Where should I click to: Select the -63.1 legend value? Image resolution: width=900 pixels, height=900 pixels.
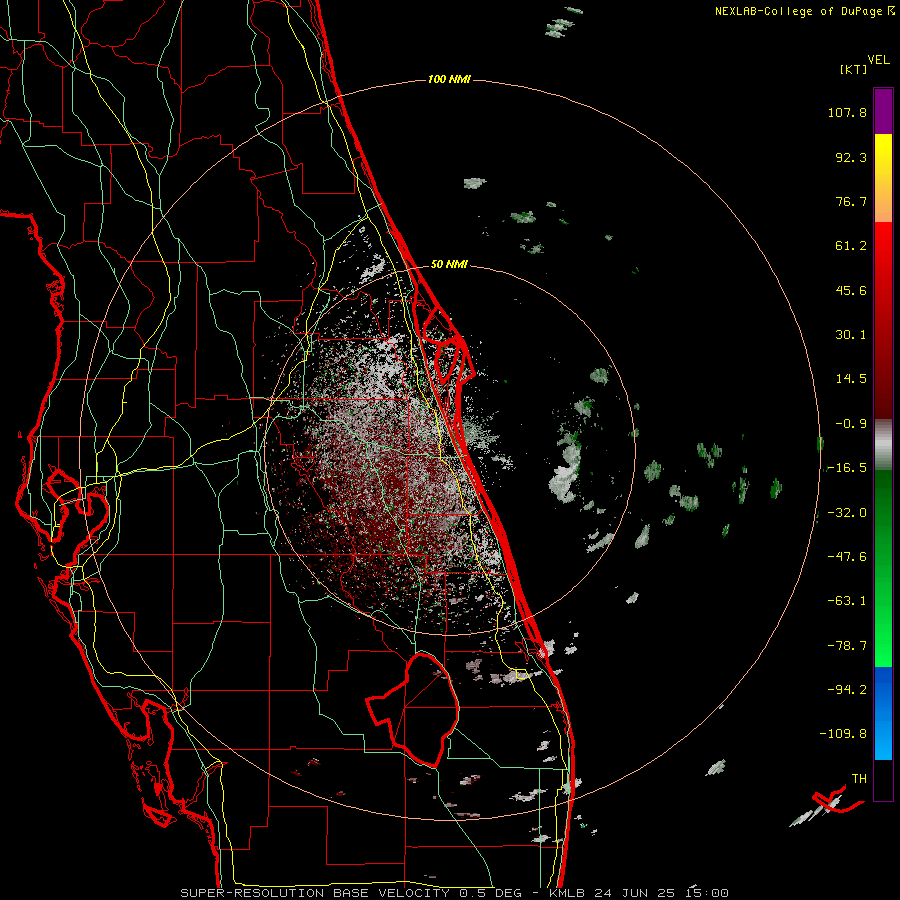coord(847,601)
